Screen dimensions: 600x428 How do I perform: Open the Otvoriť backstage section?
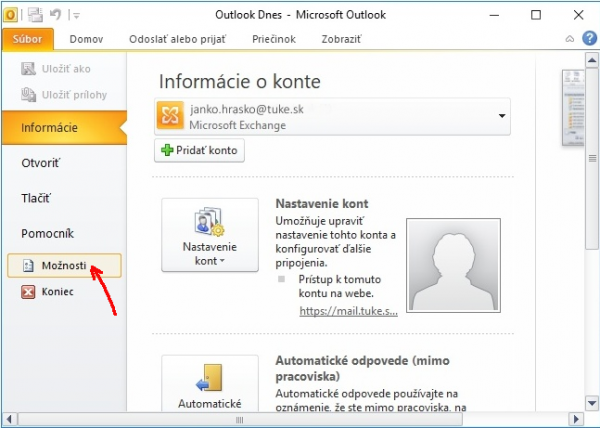[x=41, y=163]
